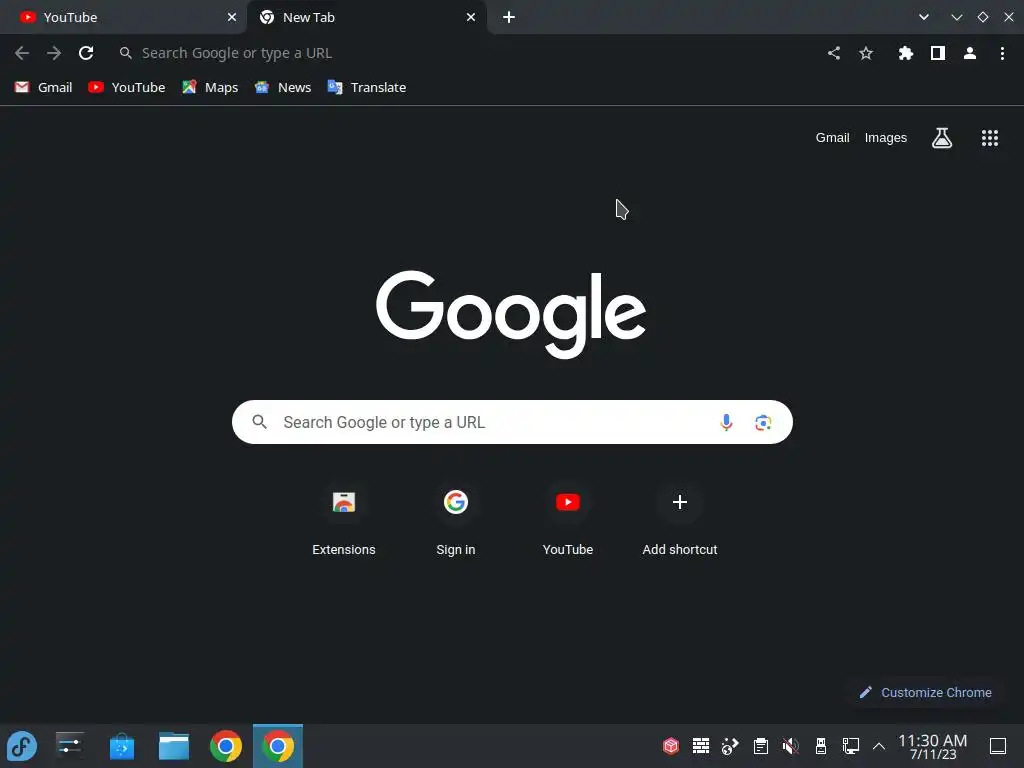This screenshot has width=1024, height=768.
Task: Open Gmail bookmark in bookmarks bar
Action: 43,88
